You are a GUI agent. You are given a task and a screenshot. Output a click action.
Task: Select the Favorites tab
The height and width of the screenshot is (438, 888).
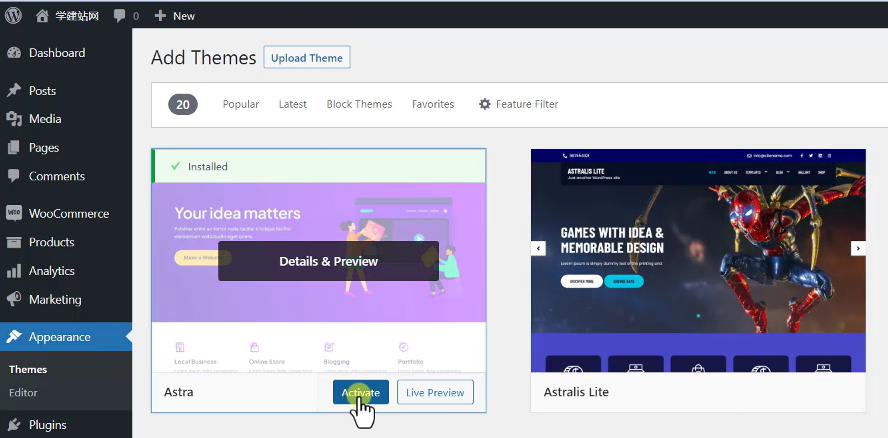433,104
